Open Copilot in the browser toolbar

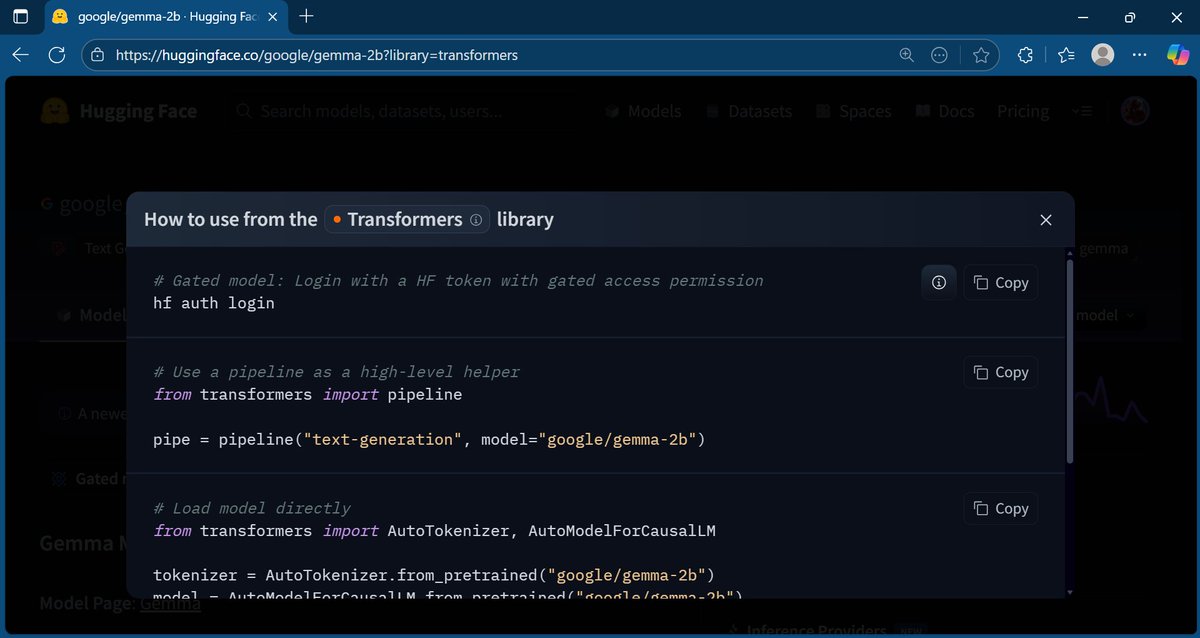click(1177, 54)
